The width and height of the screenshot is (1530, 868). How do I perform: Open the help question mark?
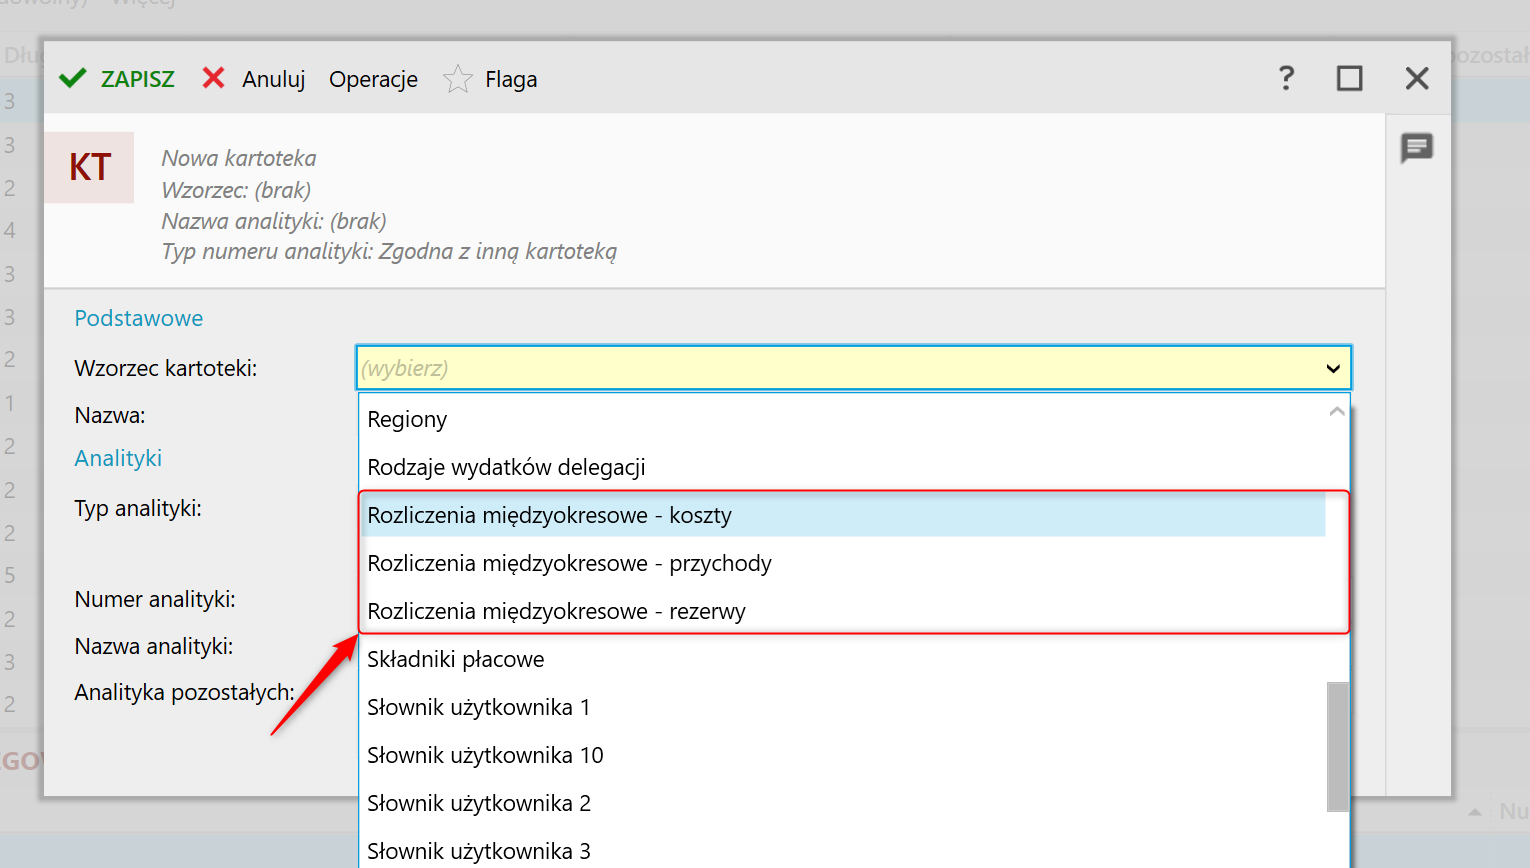(1287, 78)
